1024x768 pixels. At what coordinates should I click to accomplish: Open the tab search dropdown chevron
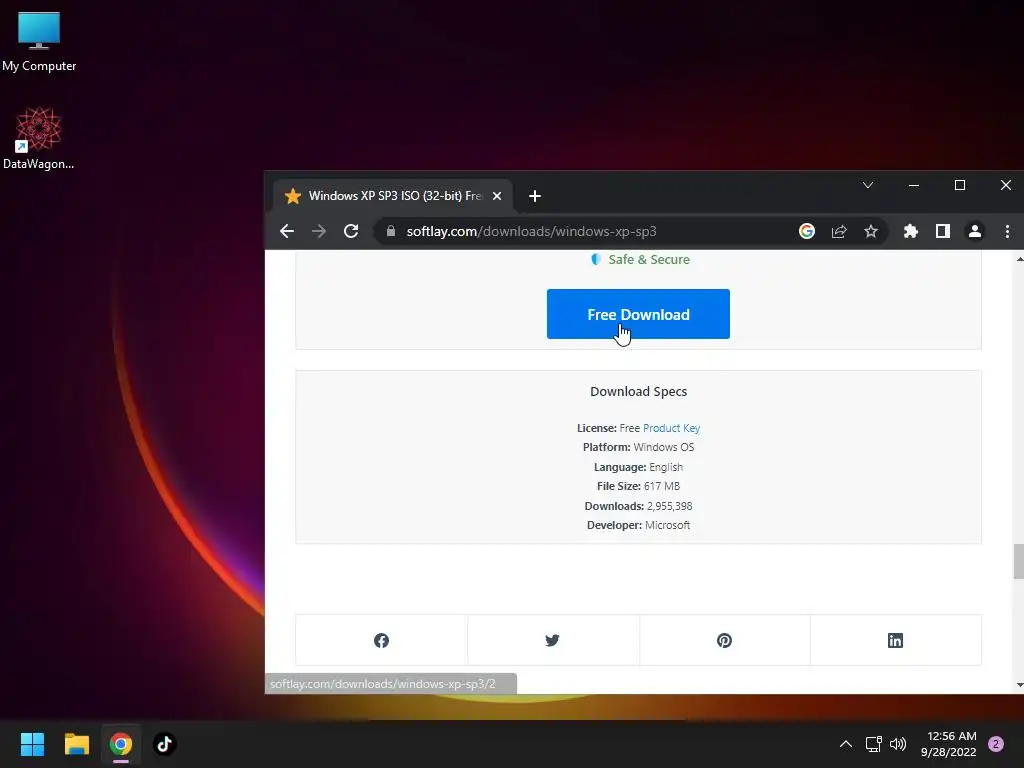tap(868, 185)
